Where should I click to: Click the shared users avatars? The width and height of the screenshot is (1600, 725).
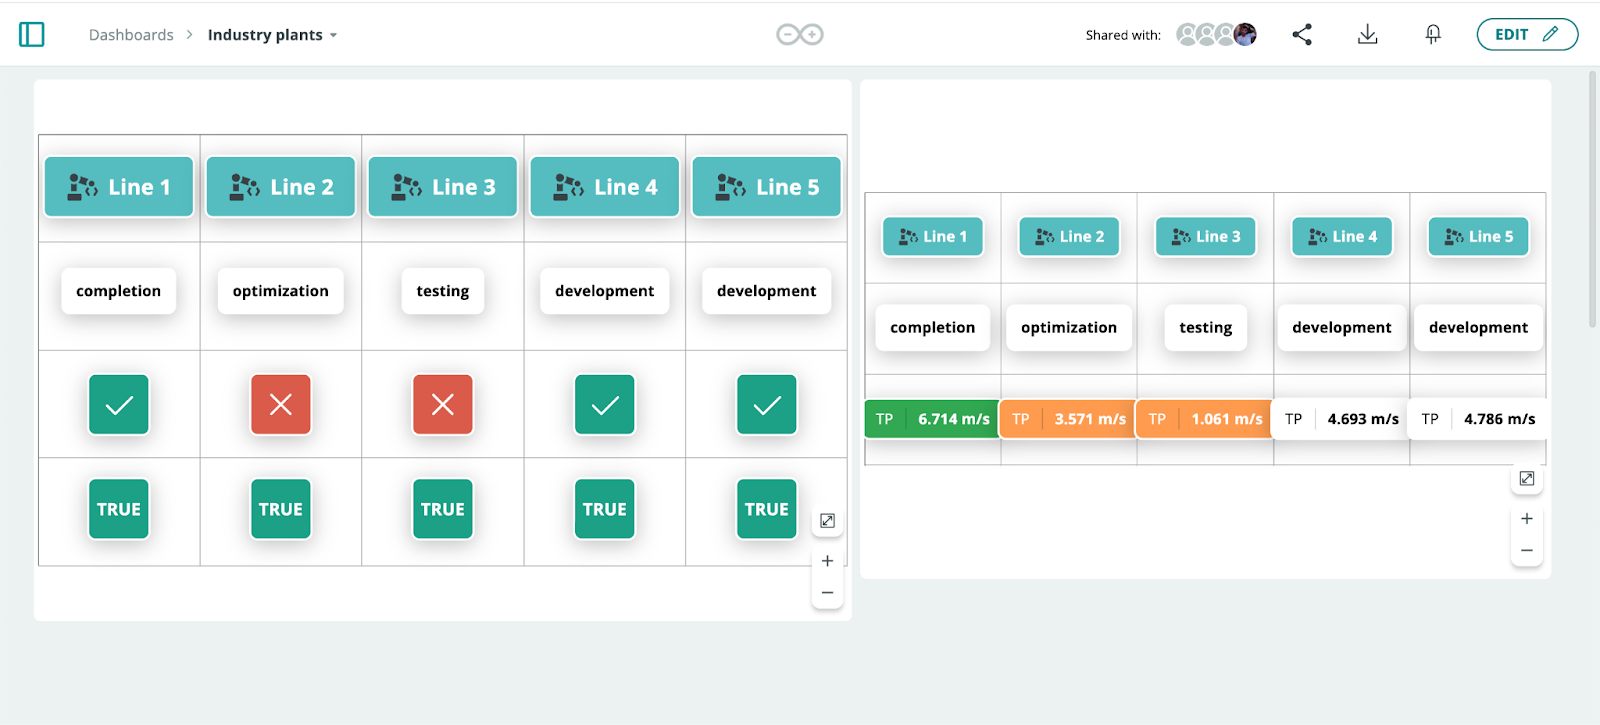[1216, 35]
